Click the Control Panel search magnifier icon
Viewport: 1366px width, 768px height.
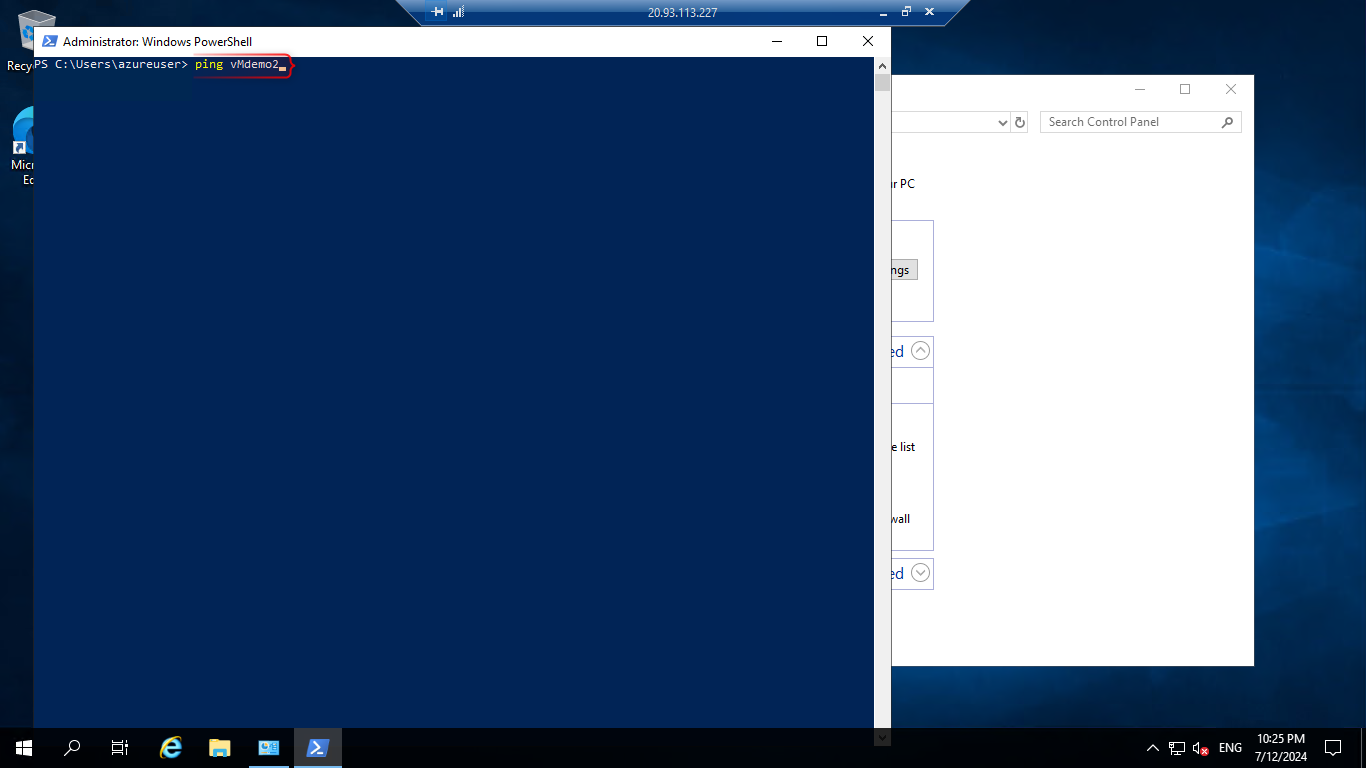pos(1228,122)
